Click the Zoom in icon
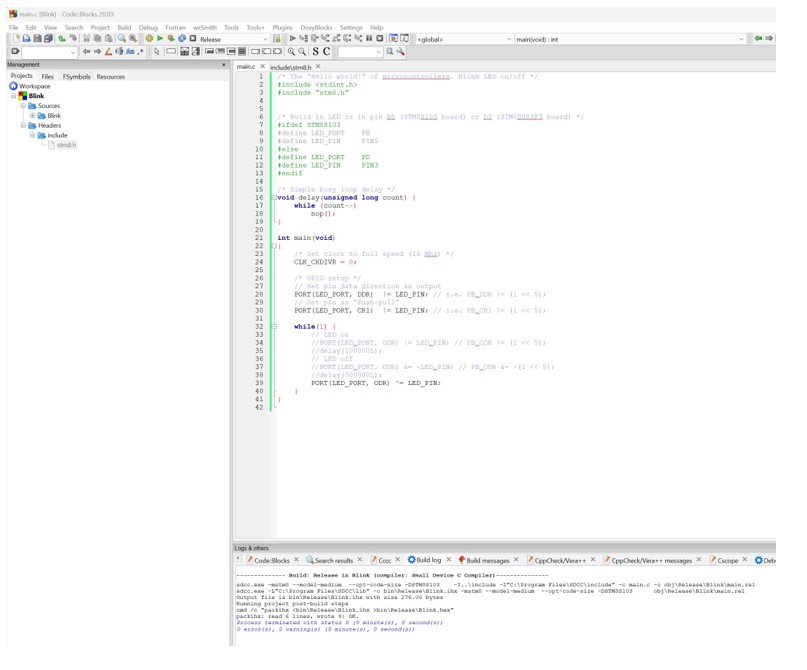The image size is (807, 670). click(x=291, y=51)
